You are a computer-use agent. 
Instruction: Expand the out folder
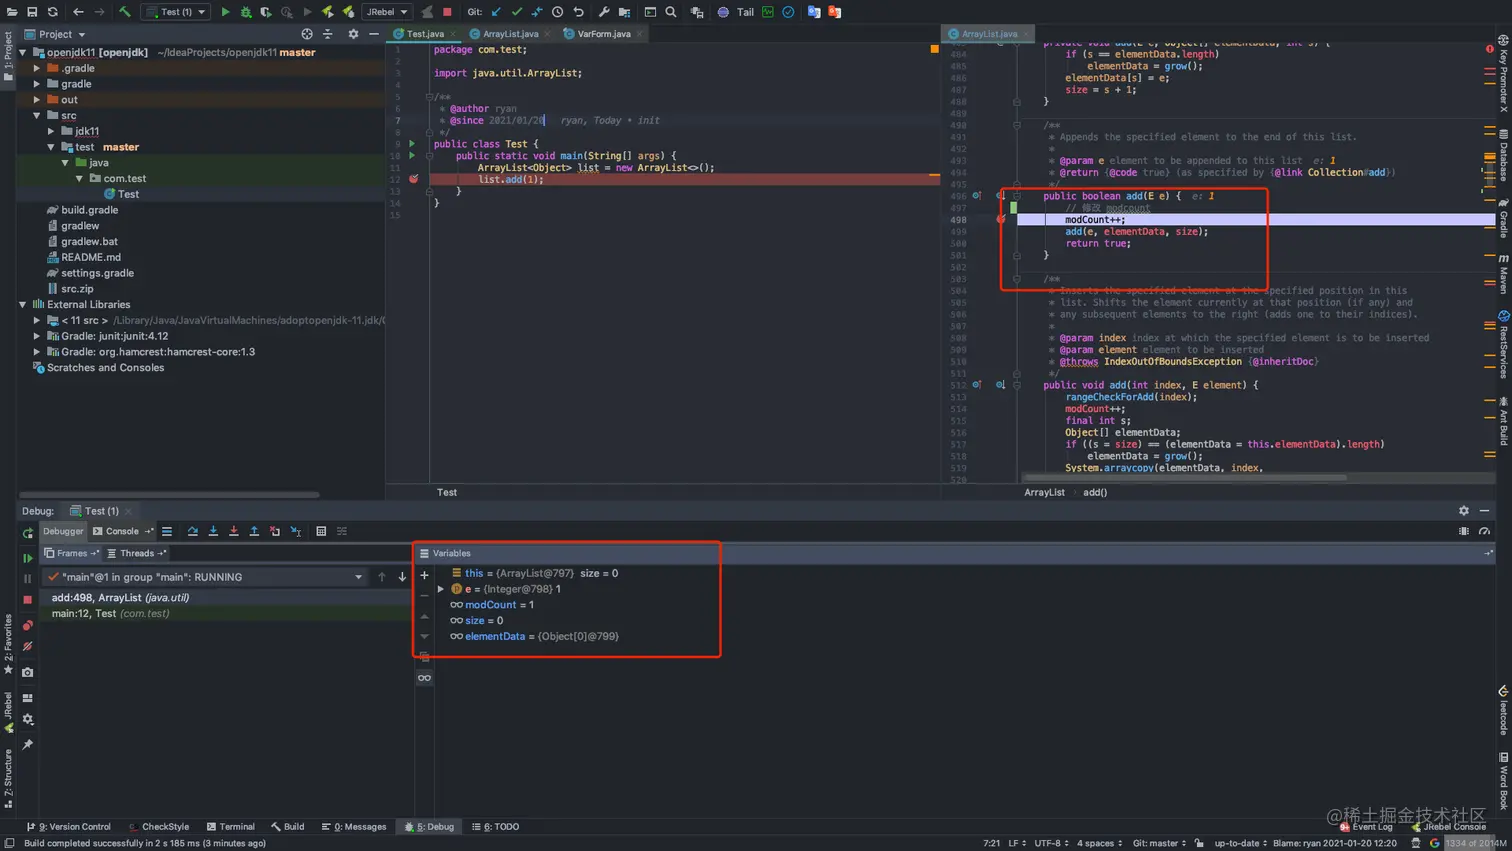(x=37, y=100)
